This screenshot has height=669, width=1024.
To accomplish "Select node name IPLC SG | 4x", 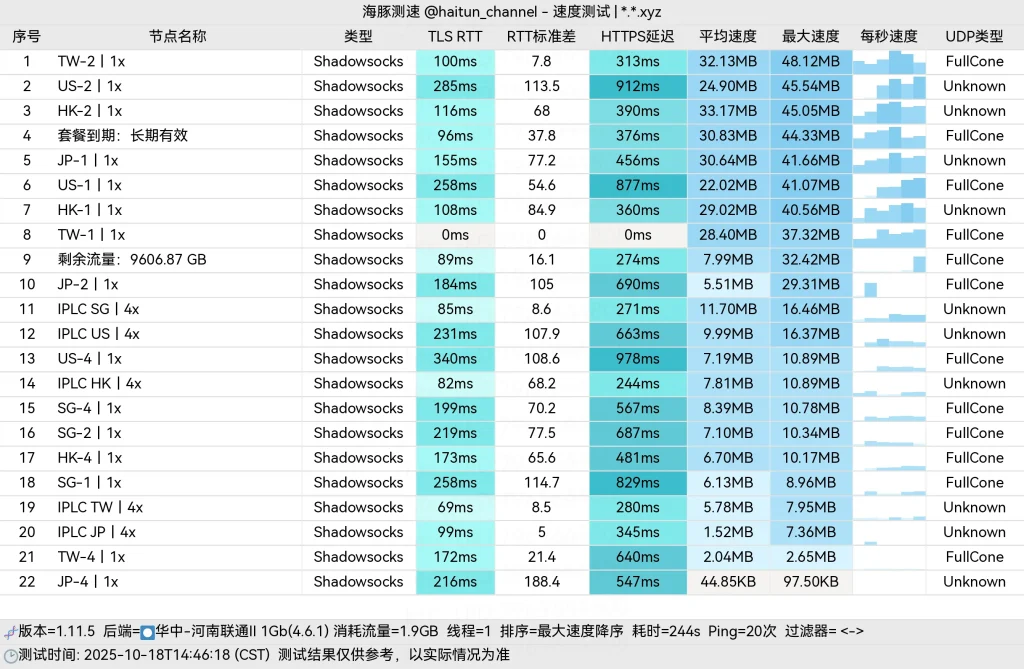I will point(99,309).
